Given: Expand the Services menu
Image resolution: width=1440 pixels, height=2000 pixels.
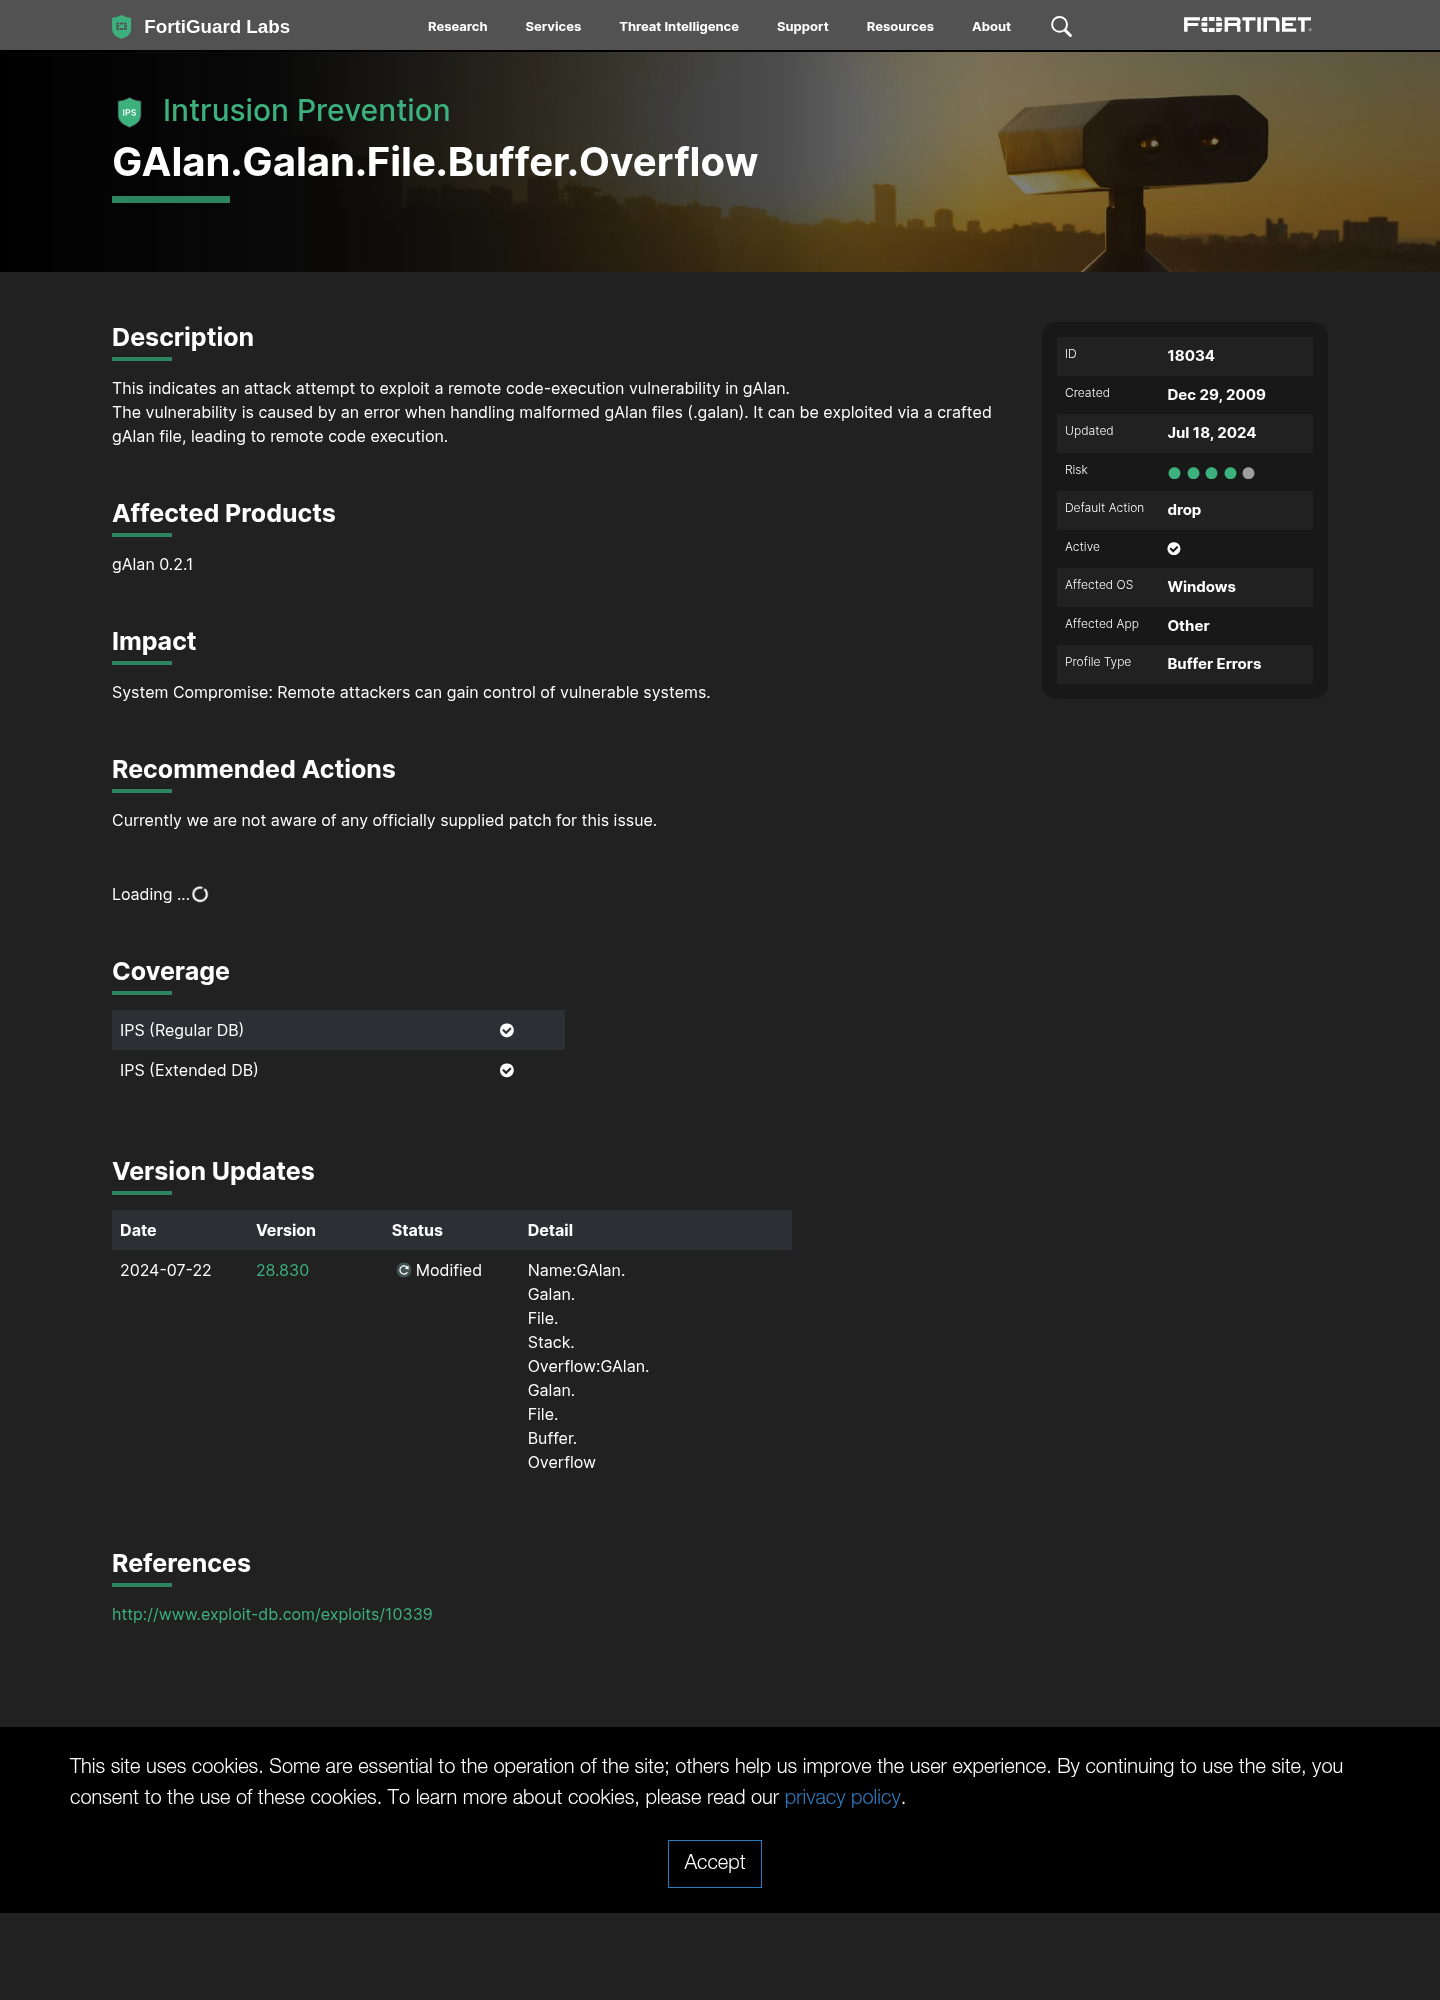Looking at the screenshot, I should pos(553,27).
